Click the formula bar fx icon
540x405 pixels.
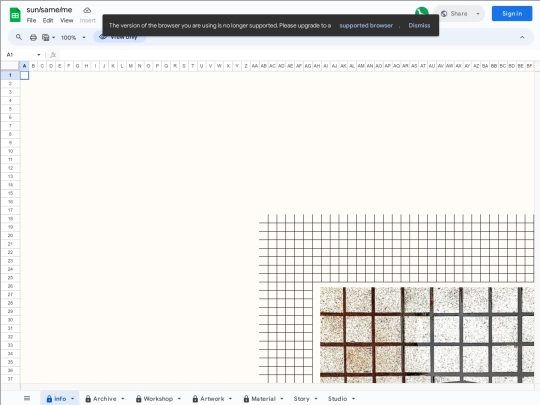click(x=53, y=54)
